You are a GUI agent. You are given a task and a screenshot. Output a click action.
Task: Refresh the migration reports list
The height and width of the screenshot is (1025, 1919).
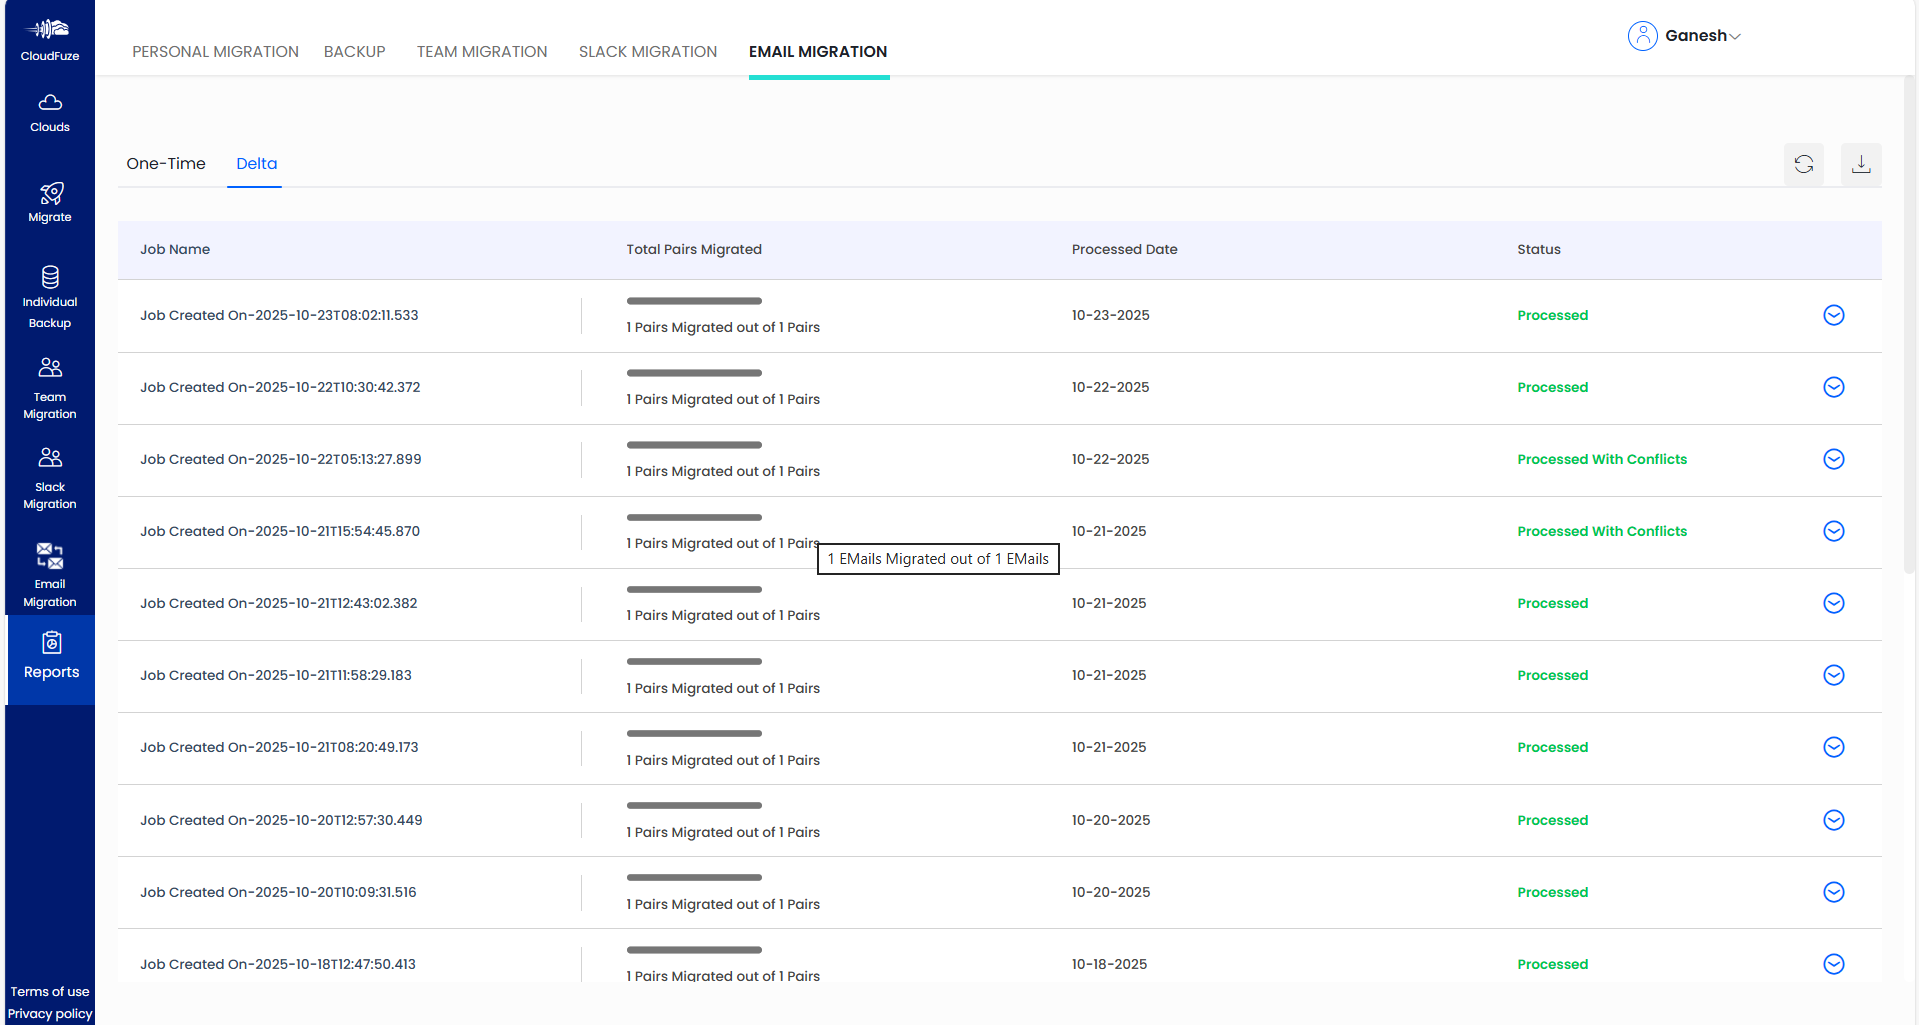pos(1803,164)
